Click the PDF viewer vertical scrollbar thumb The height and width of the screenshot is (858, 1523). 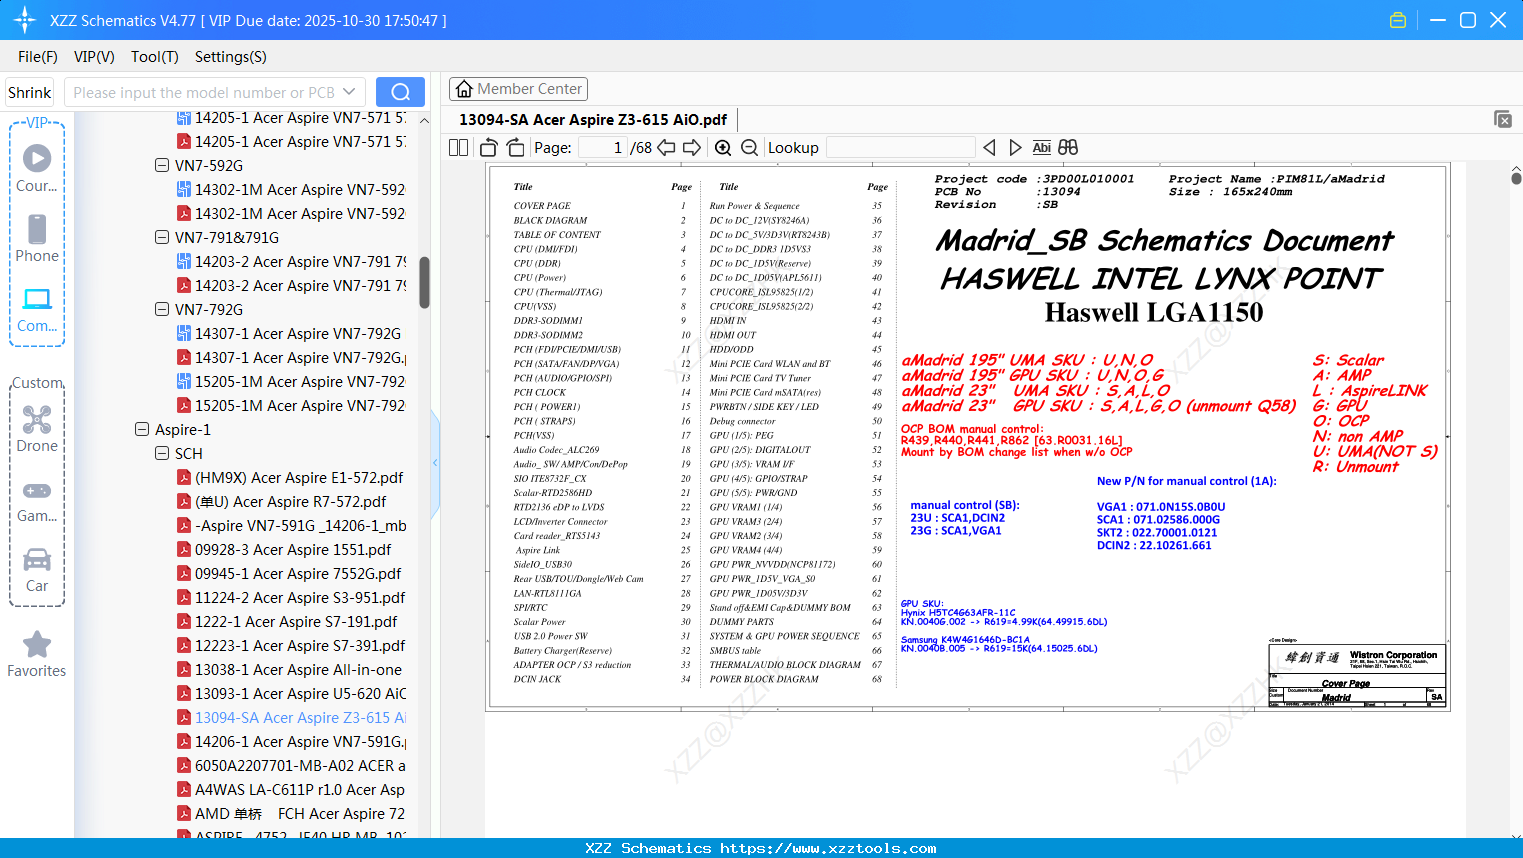(x=1516, y=178)
